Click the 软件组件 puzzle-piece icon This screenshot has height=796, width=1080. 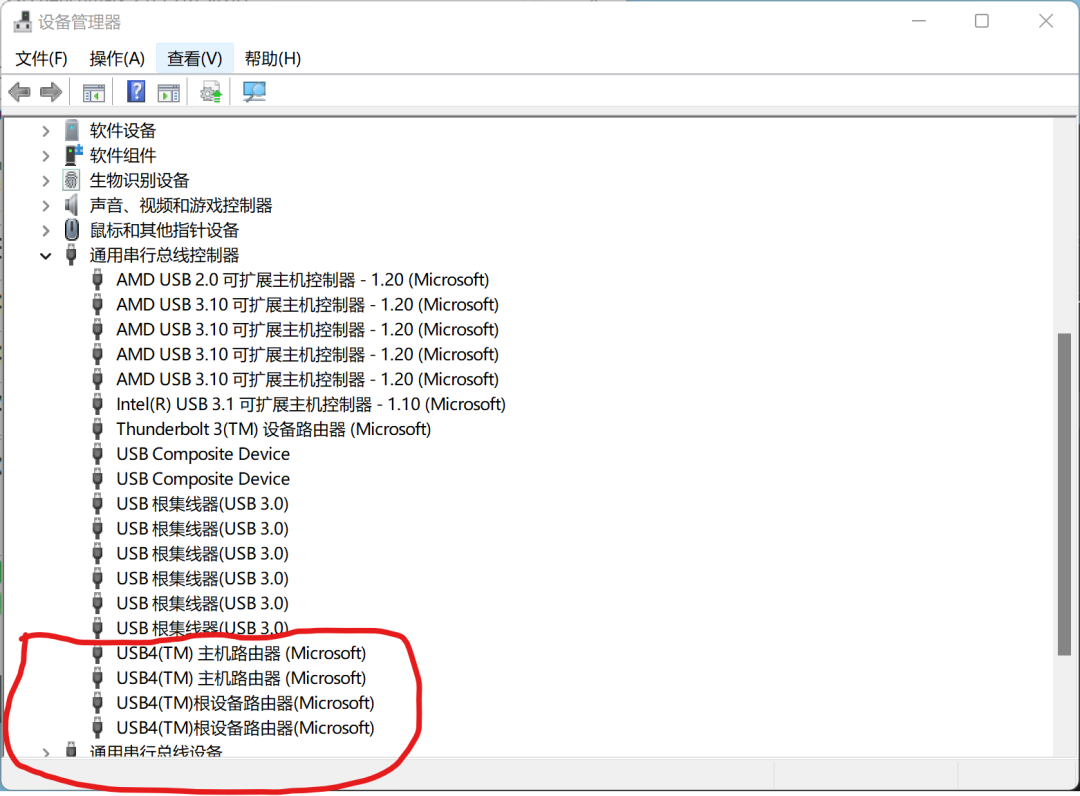click(73, 155)
